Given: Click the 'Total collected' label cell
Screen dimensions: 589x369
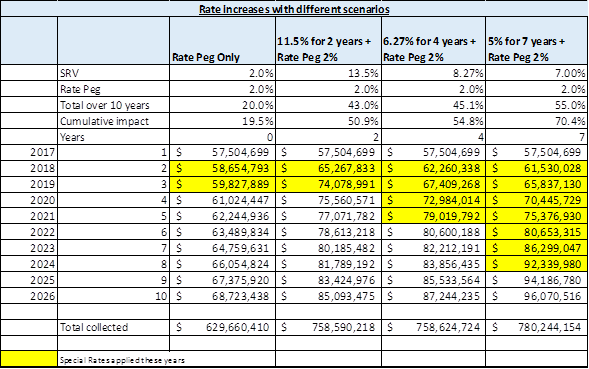Looking at the screenshot, I should point(113,327).
